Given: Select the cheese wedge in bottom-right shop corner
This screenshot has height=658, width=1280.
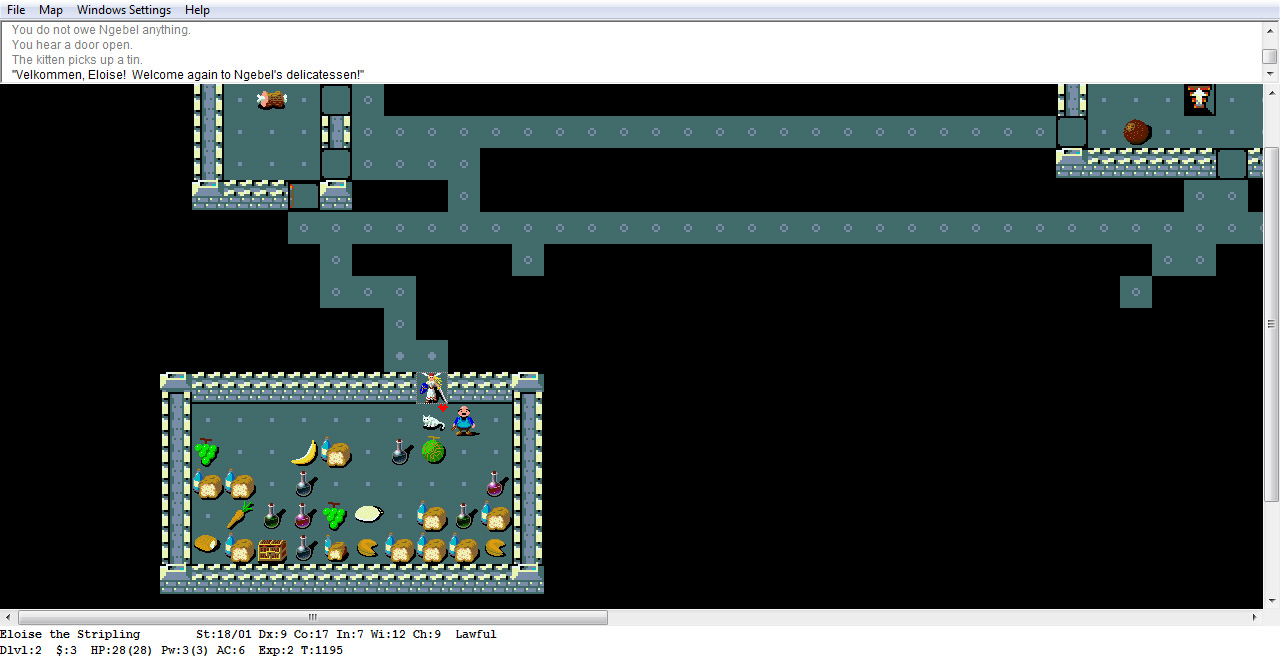Looking at the screenshot, I should pyautogui.click(x=496, y=548).
